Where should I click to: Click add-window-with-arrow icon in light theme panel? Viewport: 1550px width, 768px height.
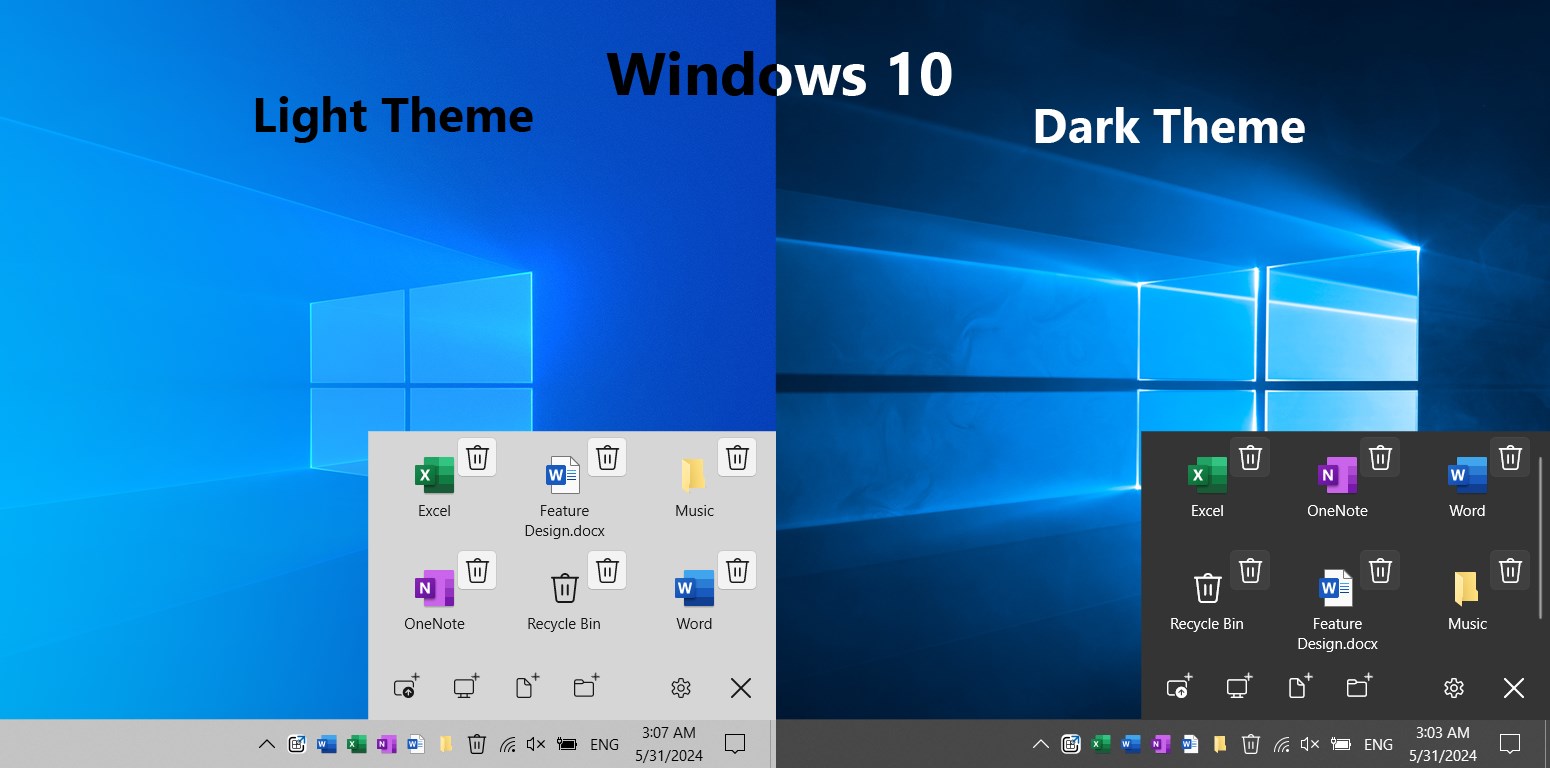click(406, 687)
